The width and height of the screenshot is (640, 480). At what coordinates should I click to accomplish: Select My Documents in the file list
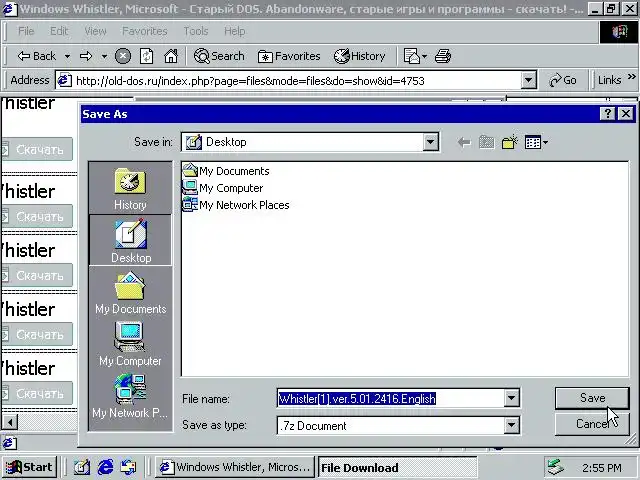[x=226, y=171]
